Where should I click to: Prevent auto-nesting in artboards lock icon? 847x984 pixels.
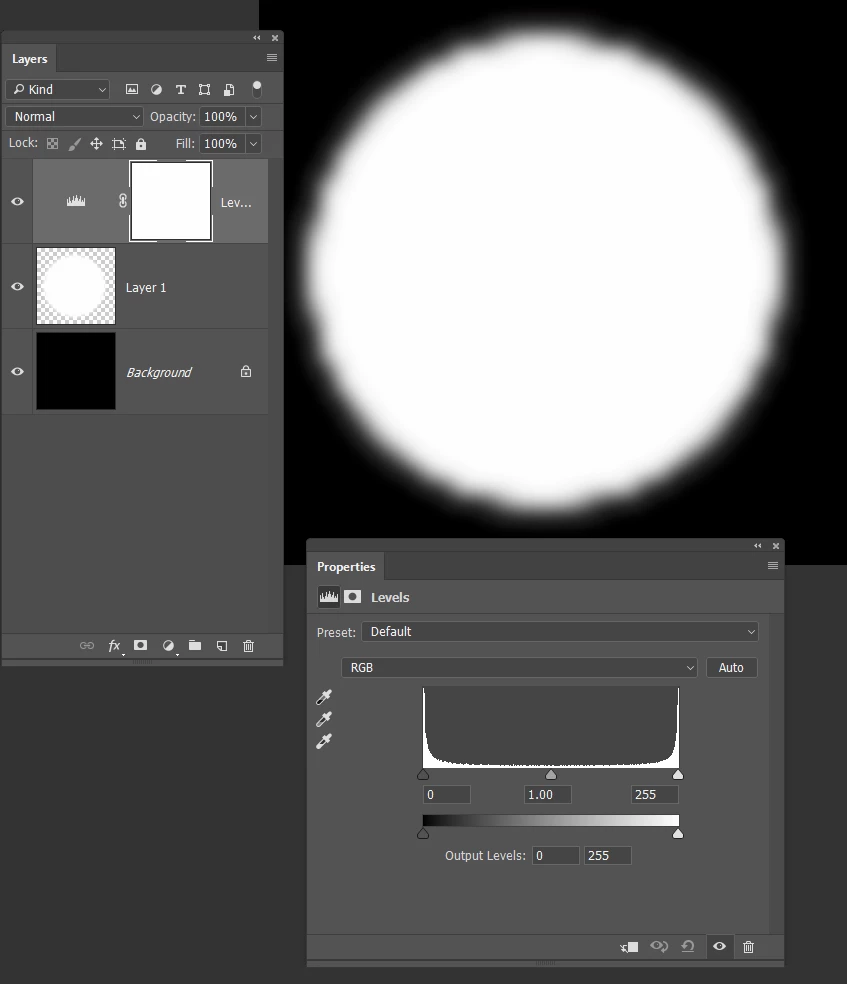[x=119, y=144]
